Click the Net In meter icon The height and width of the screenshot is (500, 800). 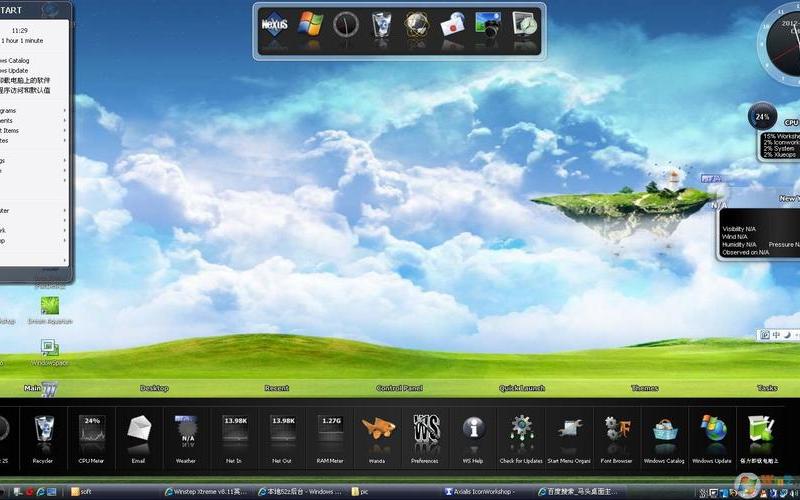pos(235,428)
